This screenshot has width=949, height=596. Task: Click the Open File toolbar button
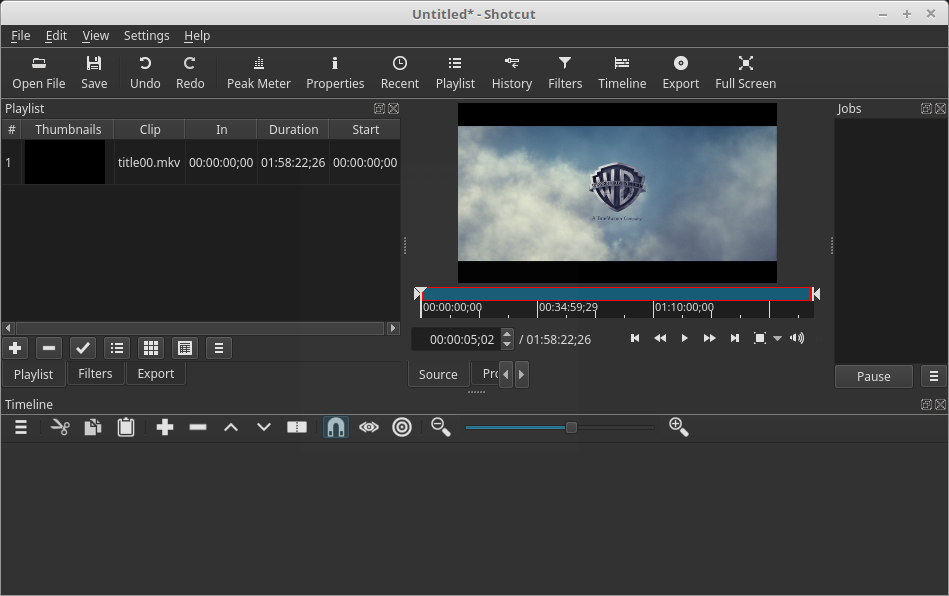coord(39,73)
